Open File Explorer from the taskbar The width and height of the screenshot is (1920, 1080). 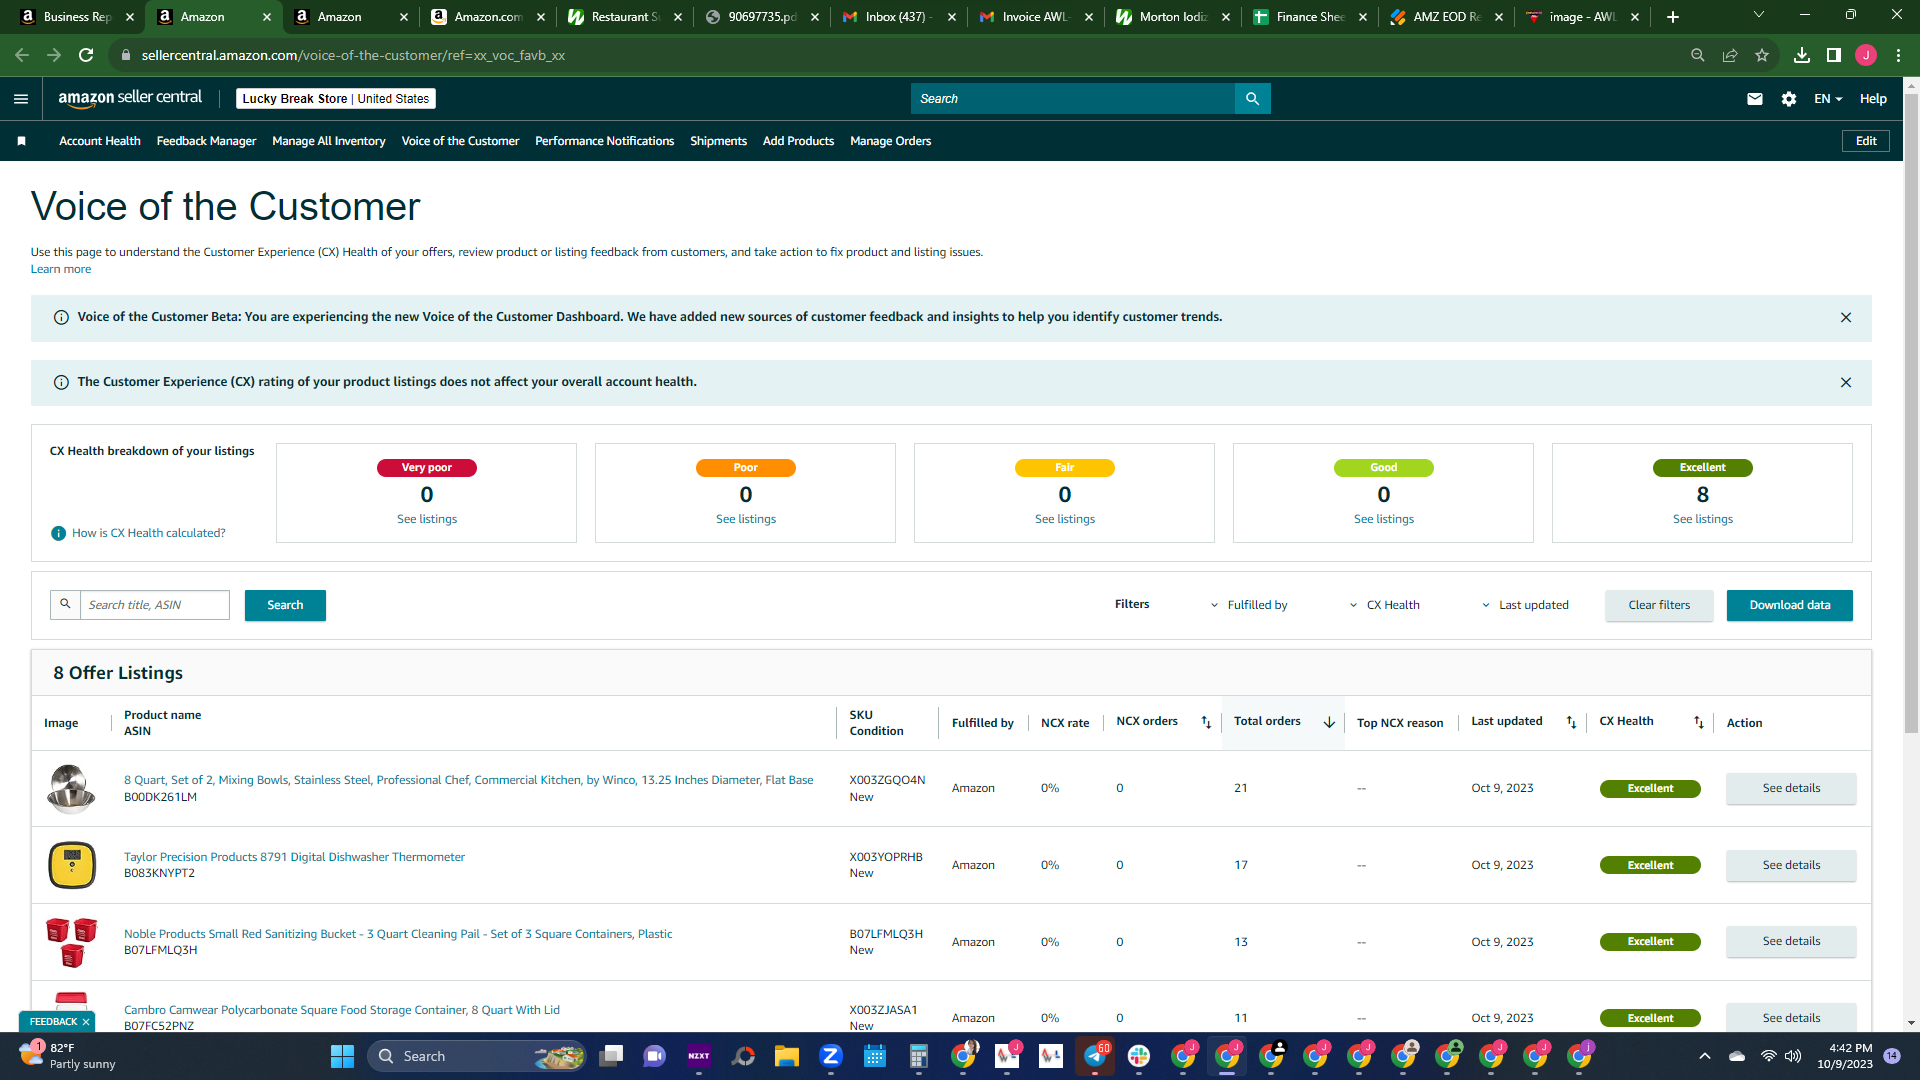coord(787,1056)
